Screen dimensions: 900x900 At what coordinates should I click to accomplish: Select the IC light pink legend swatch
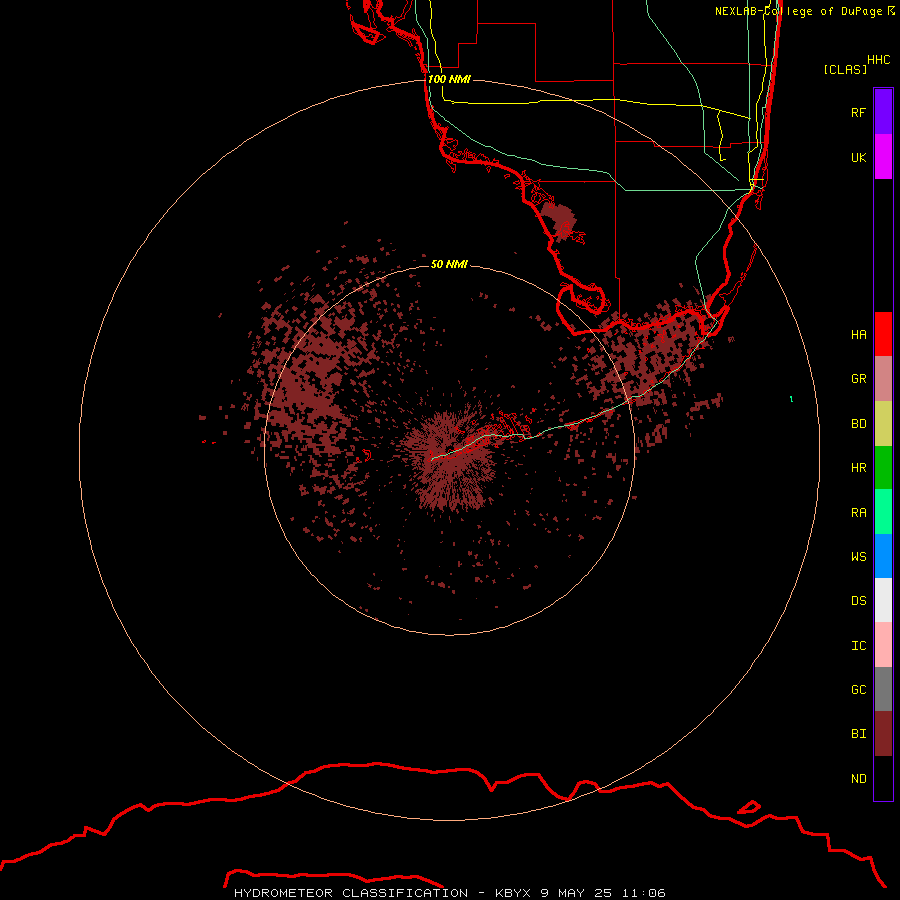(883, 645)
